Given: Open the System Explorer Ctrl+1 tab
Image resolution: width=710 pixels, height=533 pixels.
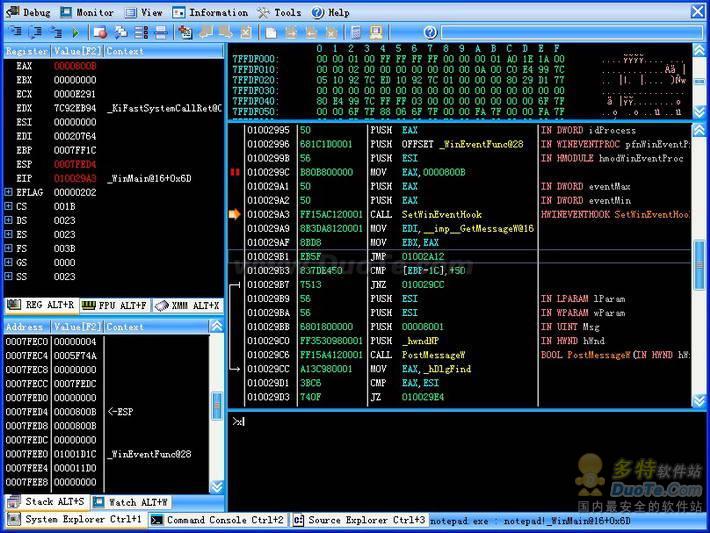Looking at the screenshot, I should [x=75, y=519].
